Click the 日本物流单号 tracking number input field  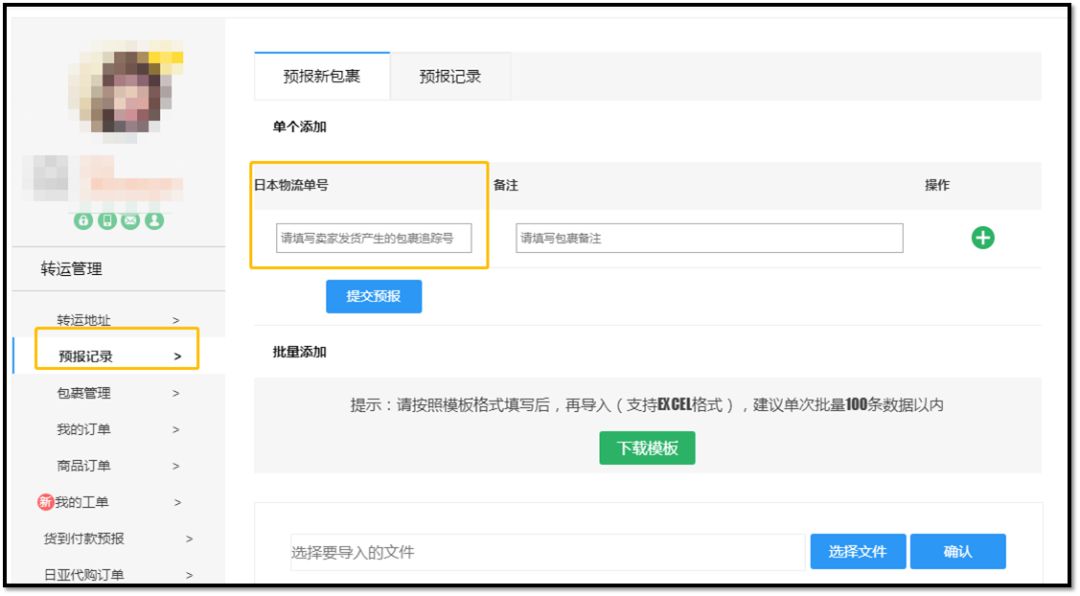tap(370, 238)
